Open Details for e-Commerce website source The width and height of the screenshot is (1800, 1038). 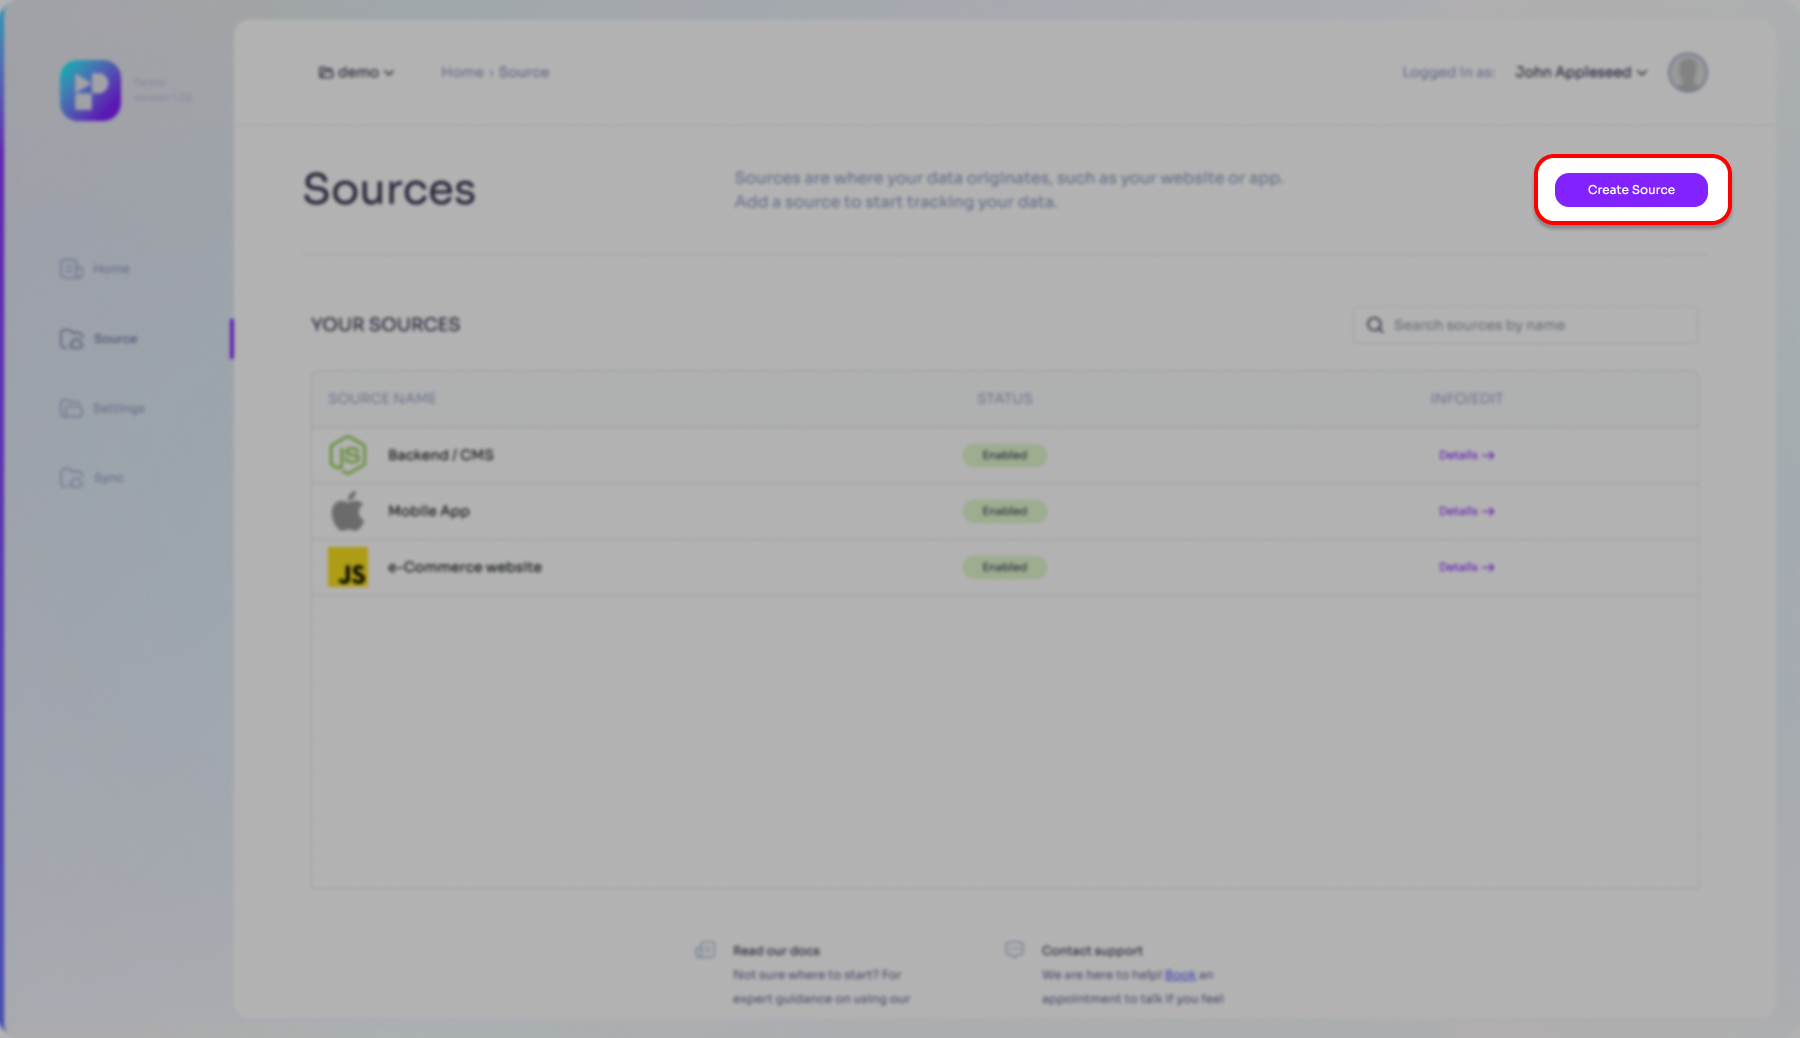(1466, 567)
